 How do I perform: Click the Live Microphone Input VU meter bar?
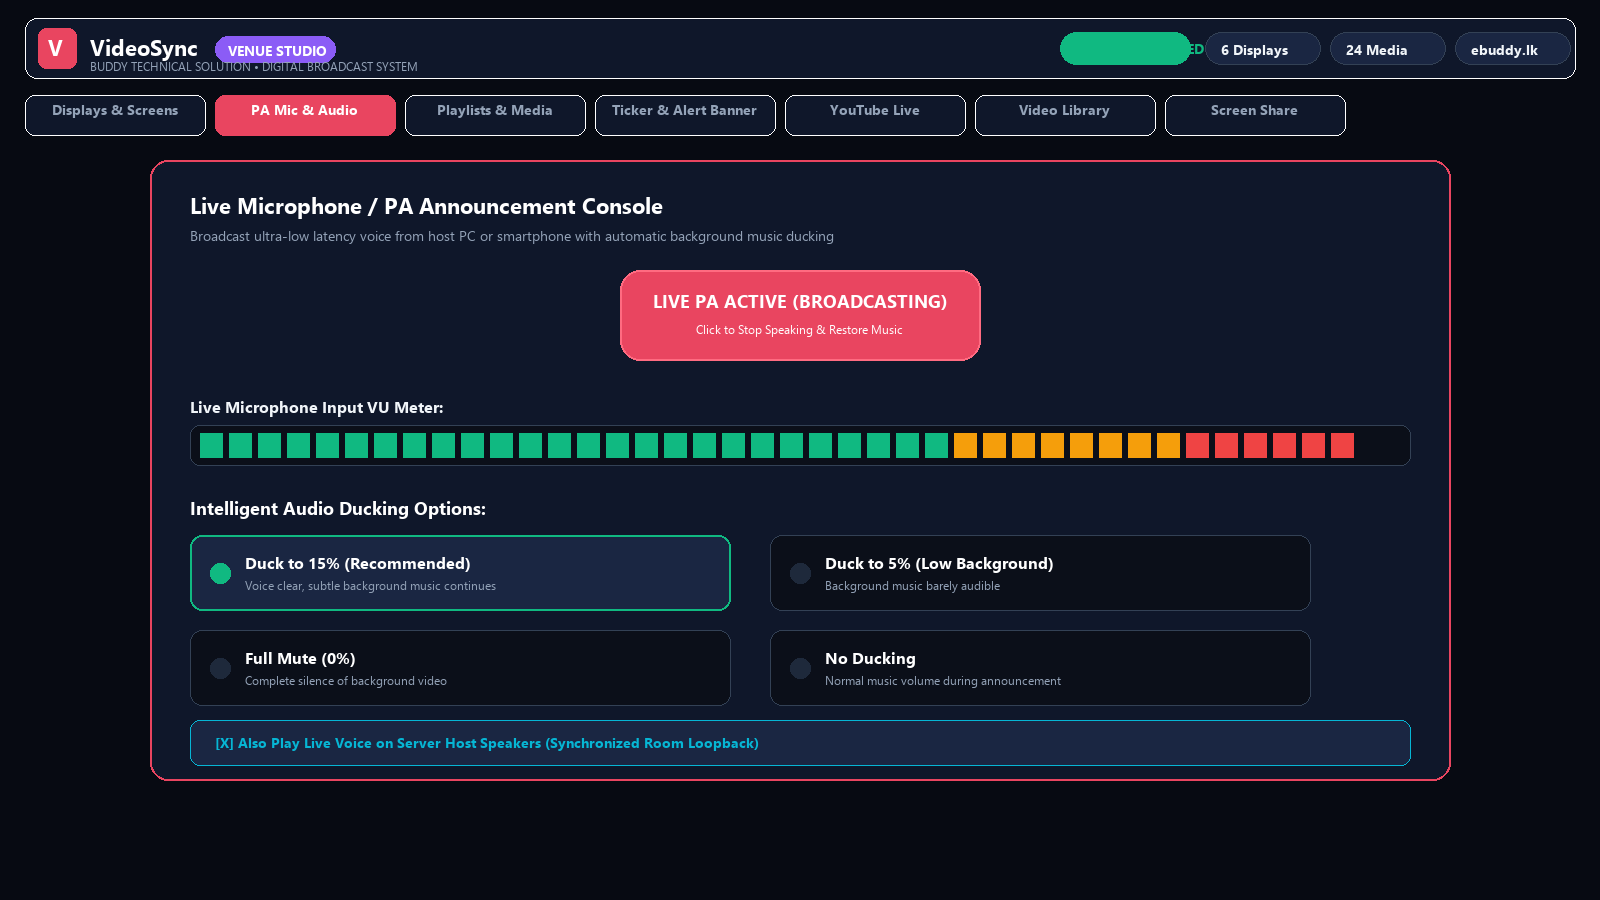800,445
